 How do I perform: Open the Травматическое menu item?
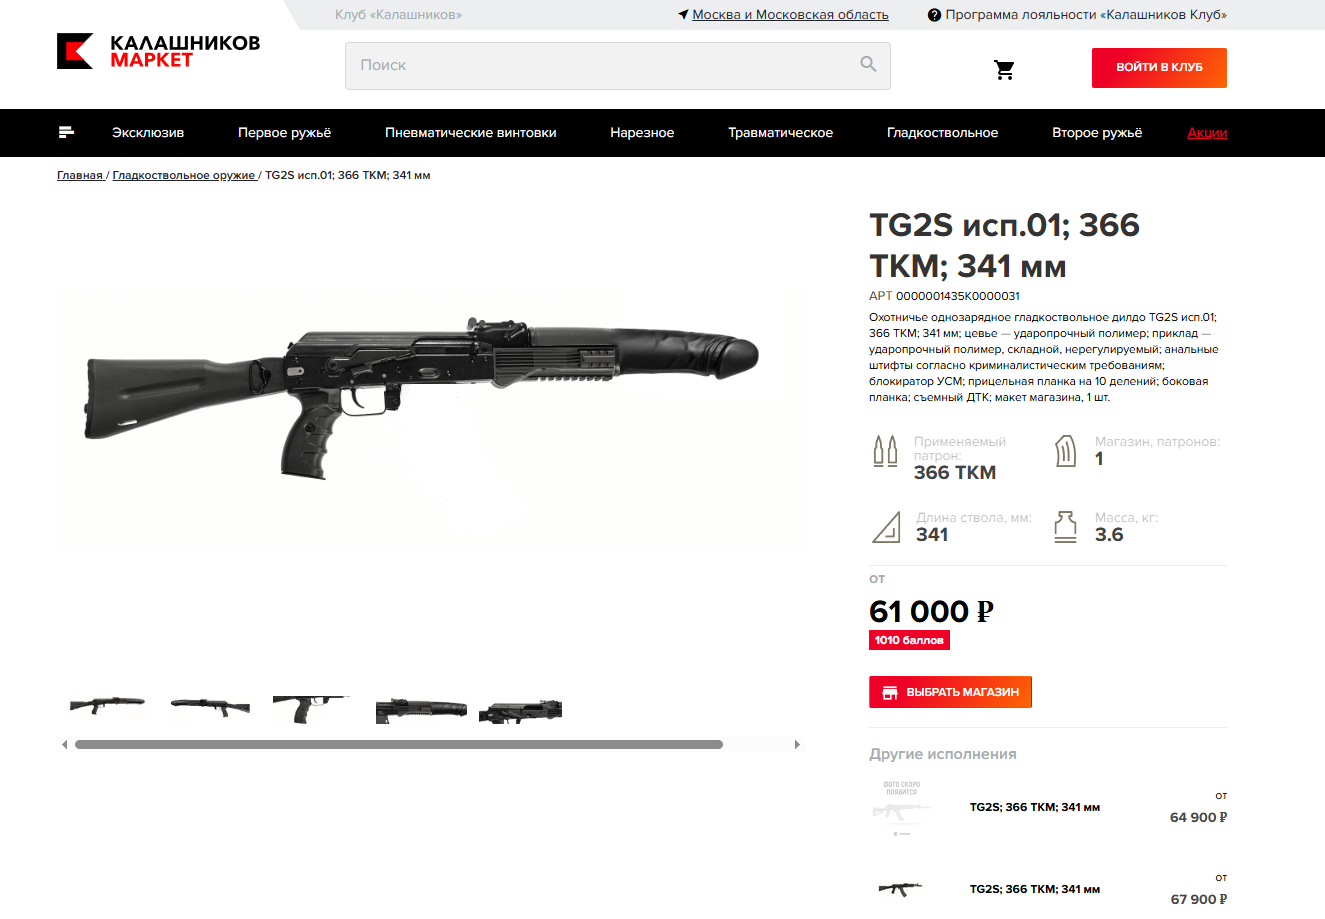pos(780,132)
